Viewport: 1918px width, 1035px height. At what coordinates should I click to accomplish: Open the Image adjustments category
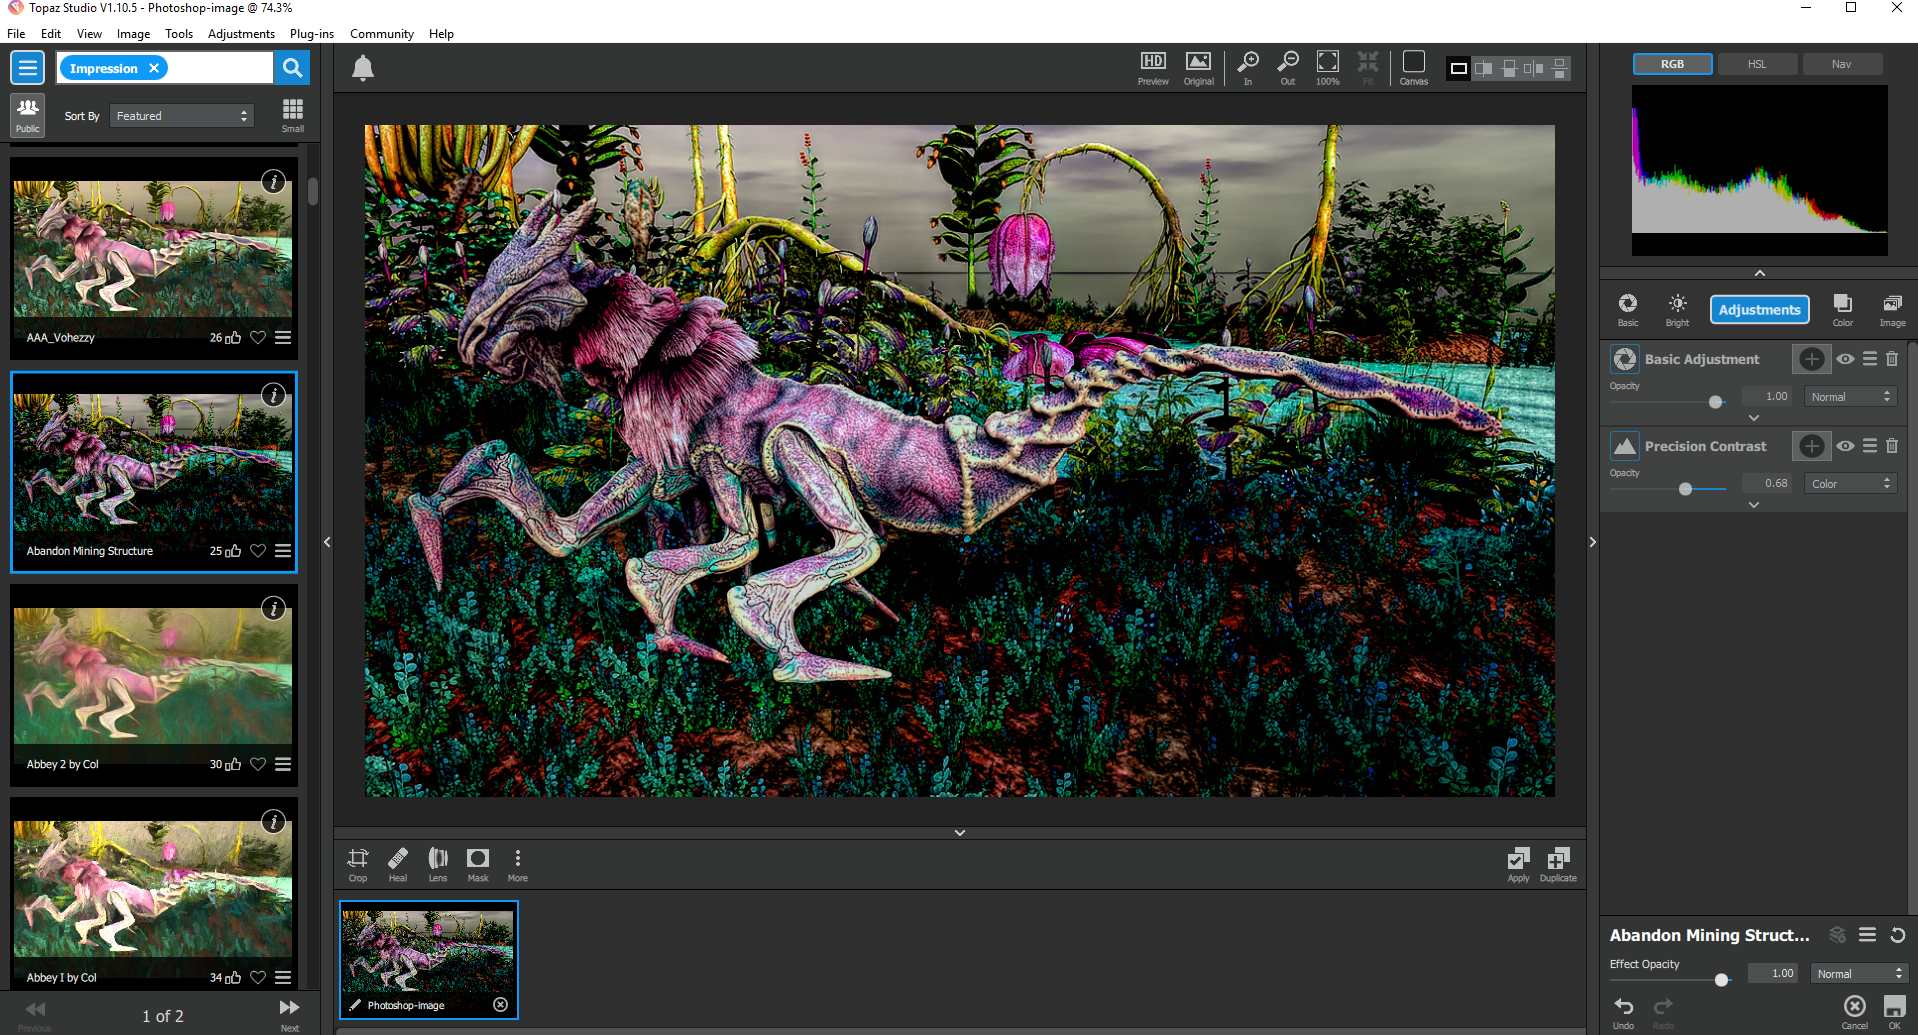[1892, 309]
